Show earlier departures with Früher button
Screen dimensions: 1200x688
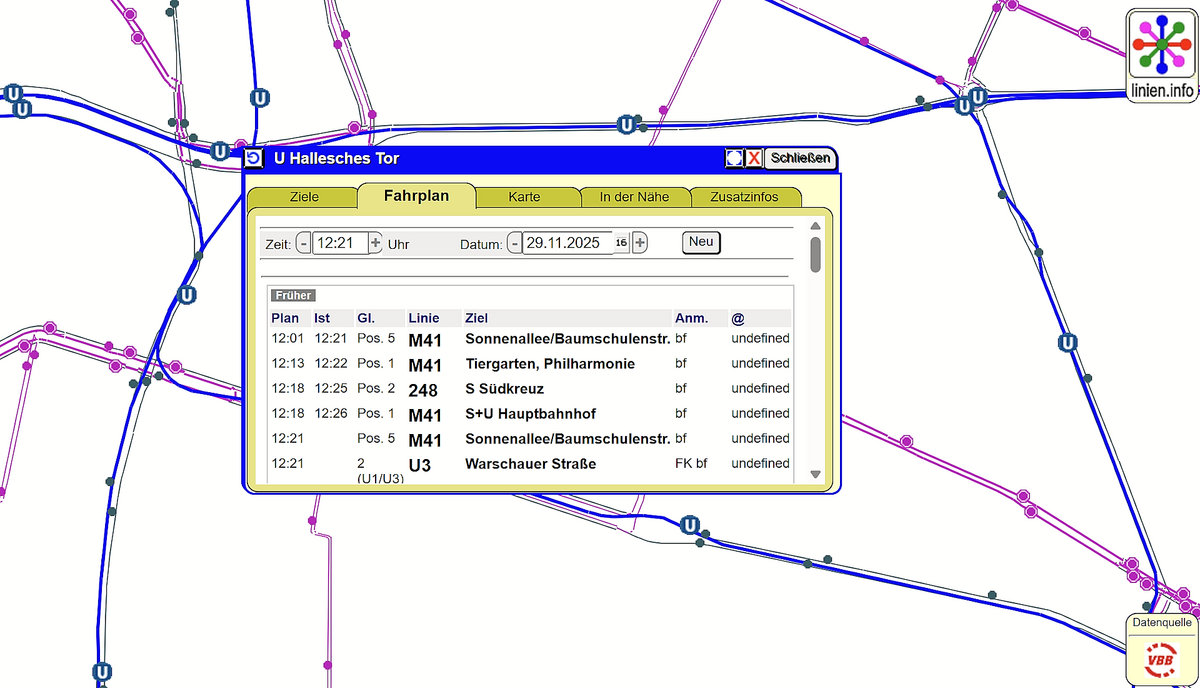tap(292, 295)
